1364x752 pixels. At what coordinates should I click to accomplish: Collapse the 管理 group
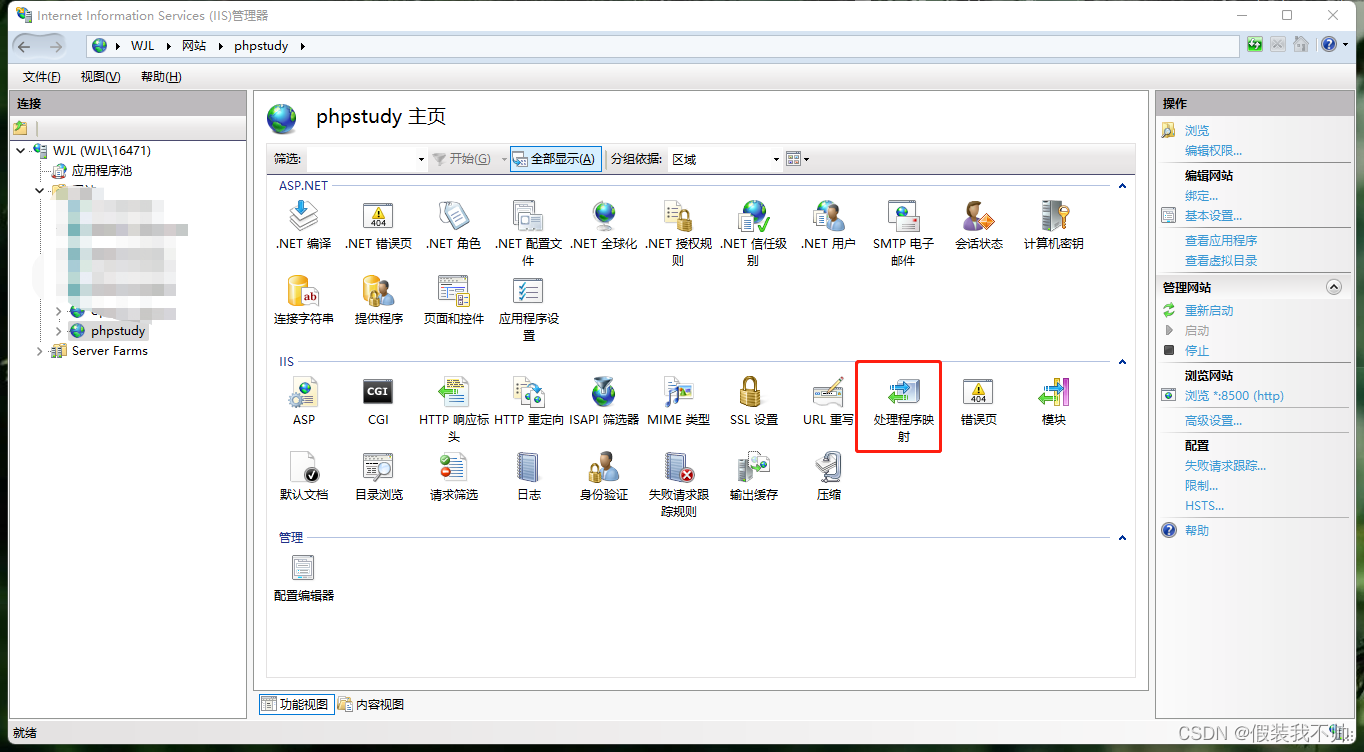pyautogui.click(x=1122, y=538)
